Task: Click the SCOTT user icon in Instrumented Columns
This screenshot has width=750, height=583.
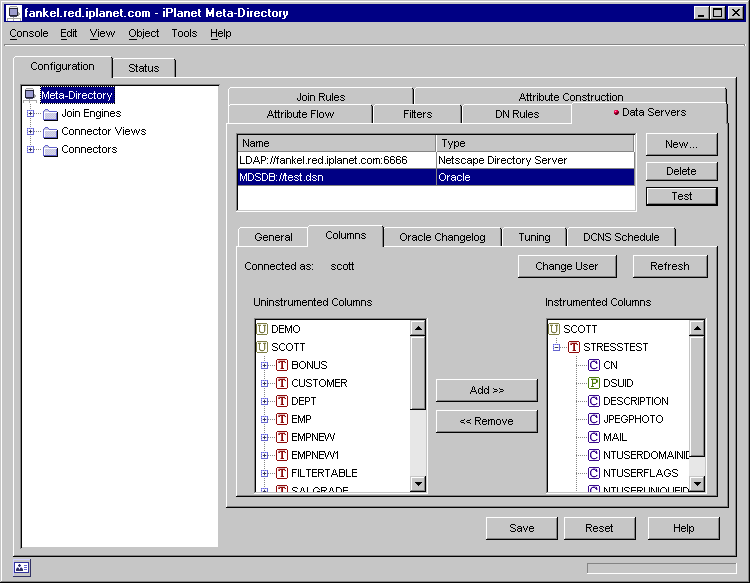Action: coord(554,329)
